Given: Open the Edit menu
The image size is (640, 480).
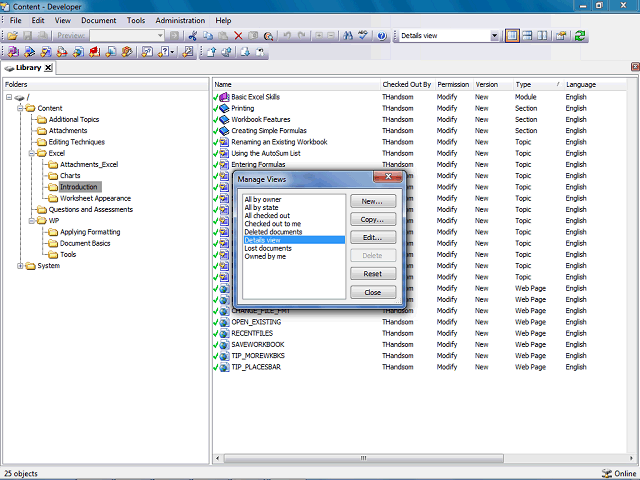Looking at the screenshot, I should tap(38, 20).
